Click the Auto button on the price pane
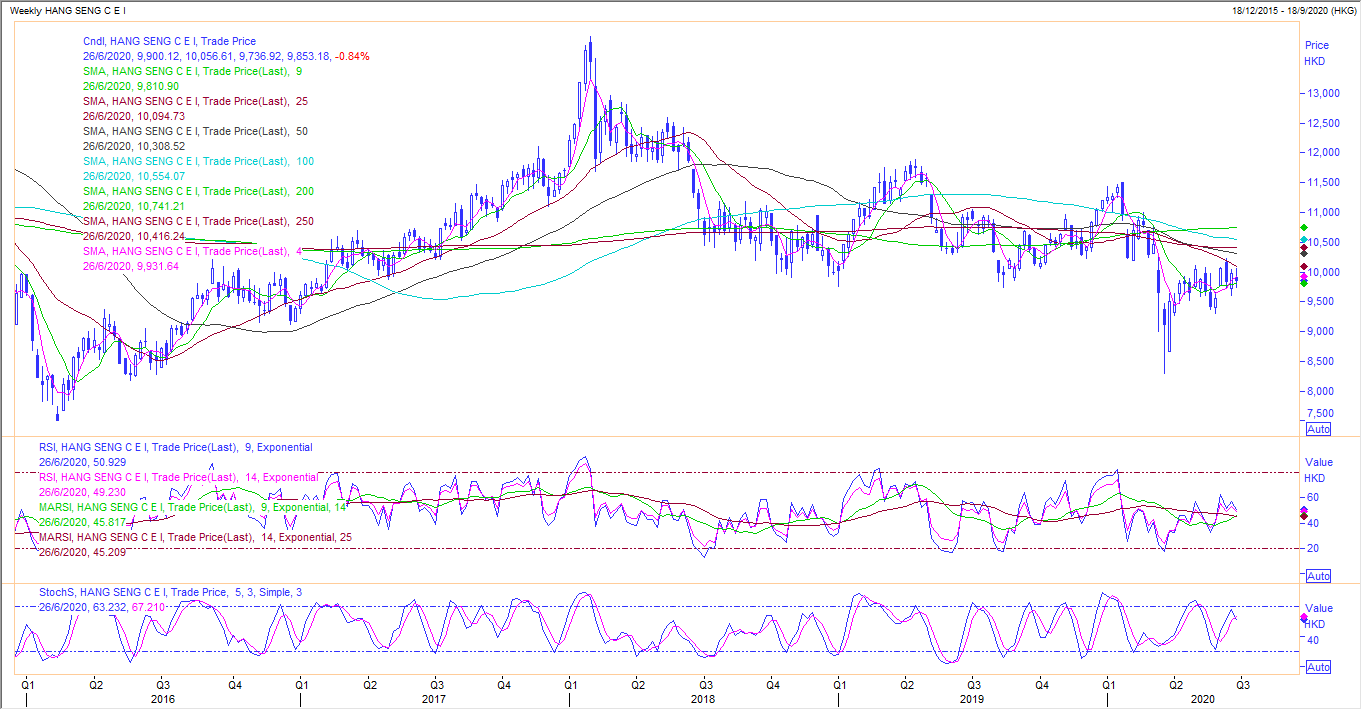Image resolution: width=1362 pixels, height=710 pixels. (x=1319, y=428)
